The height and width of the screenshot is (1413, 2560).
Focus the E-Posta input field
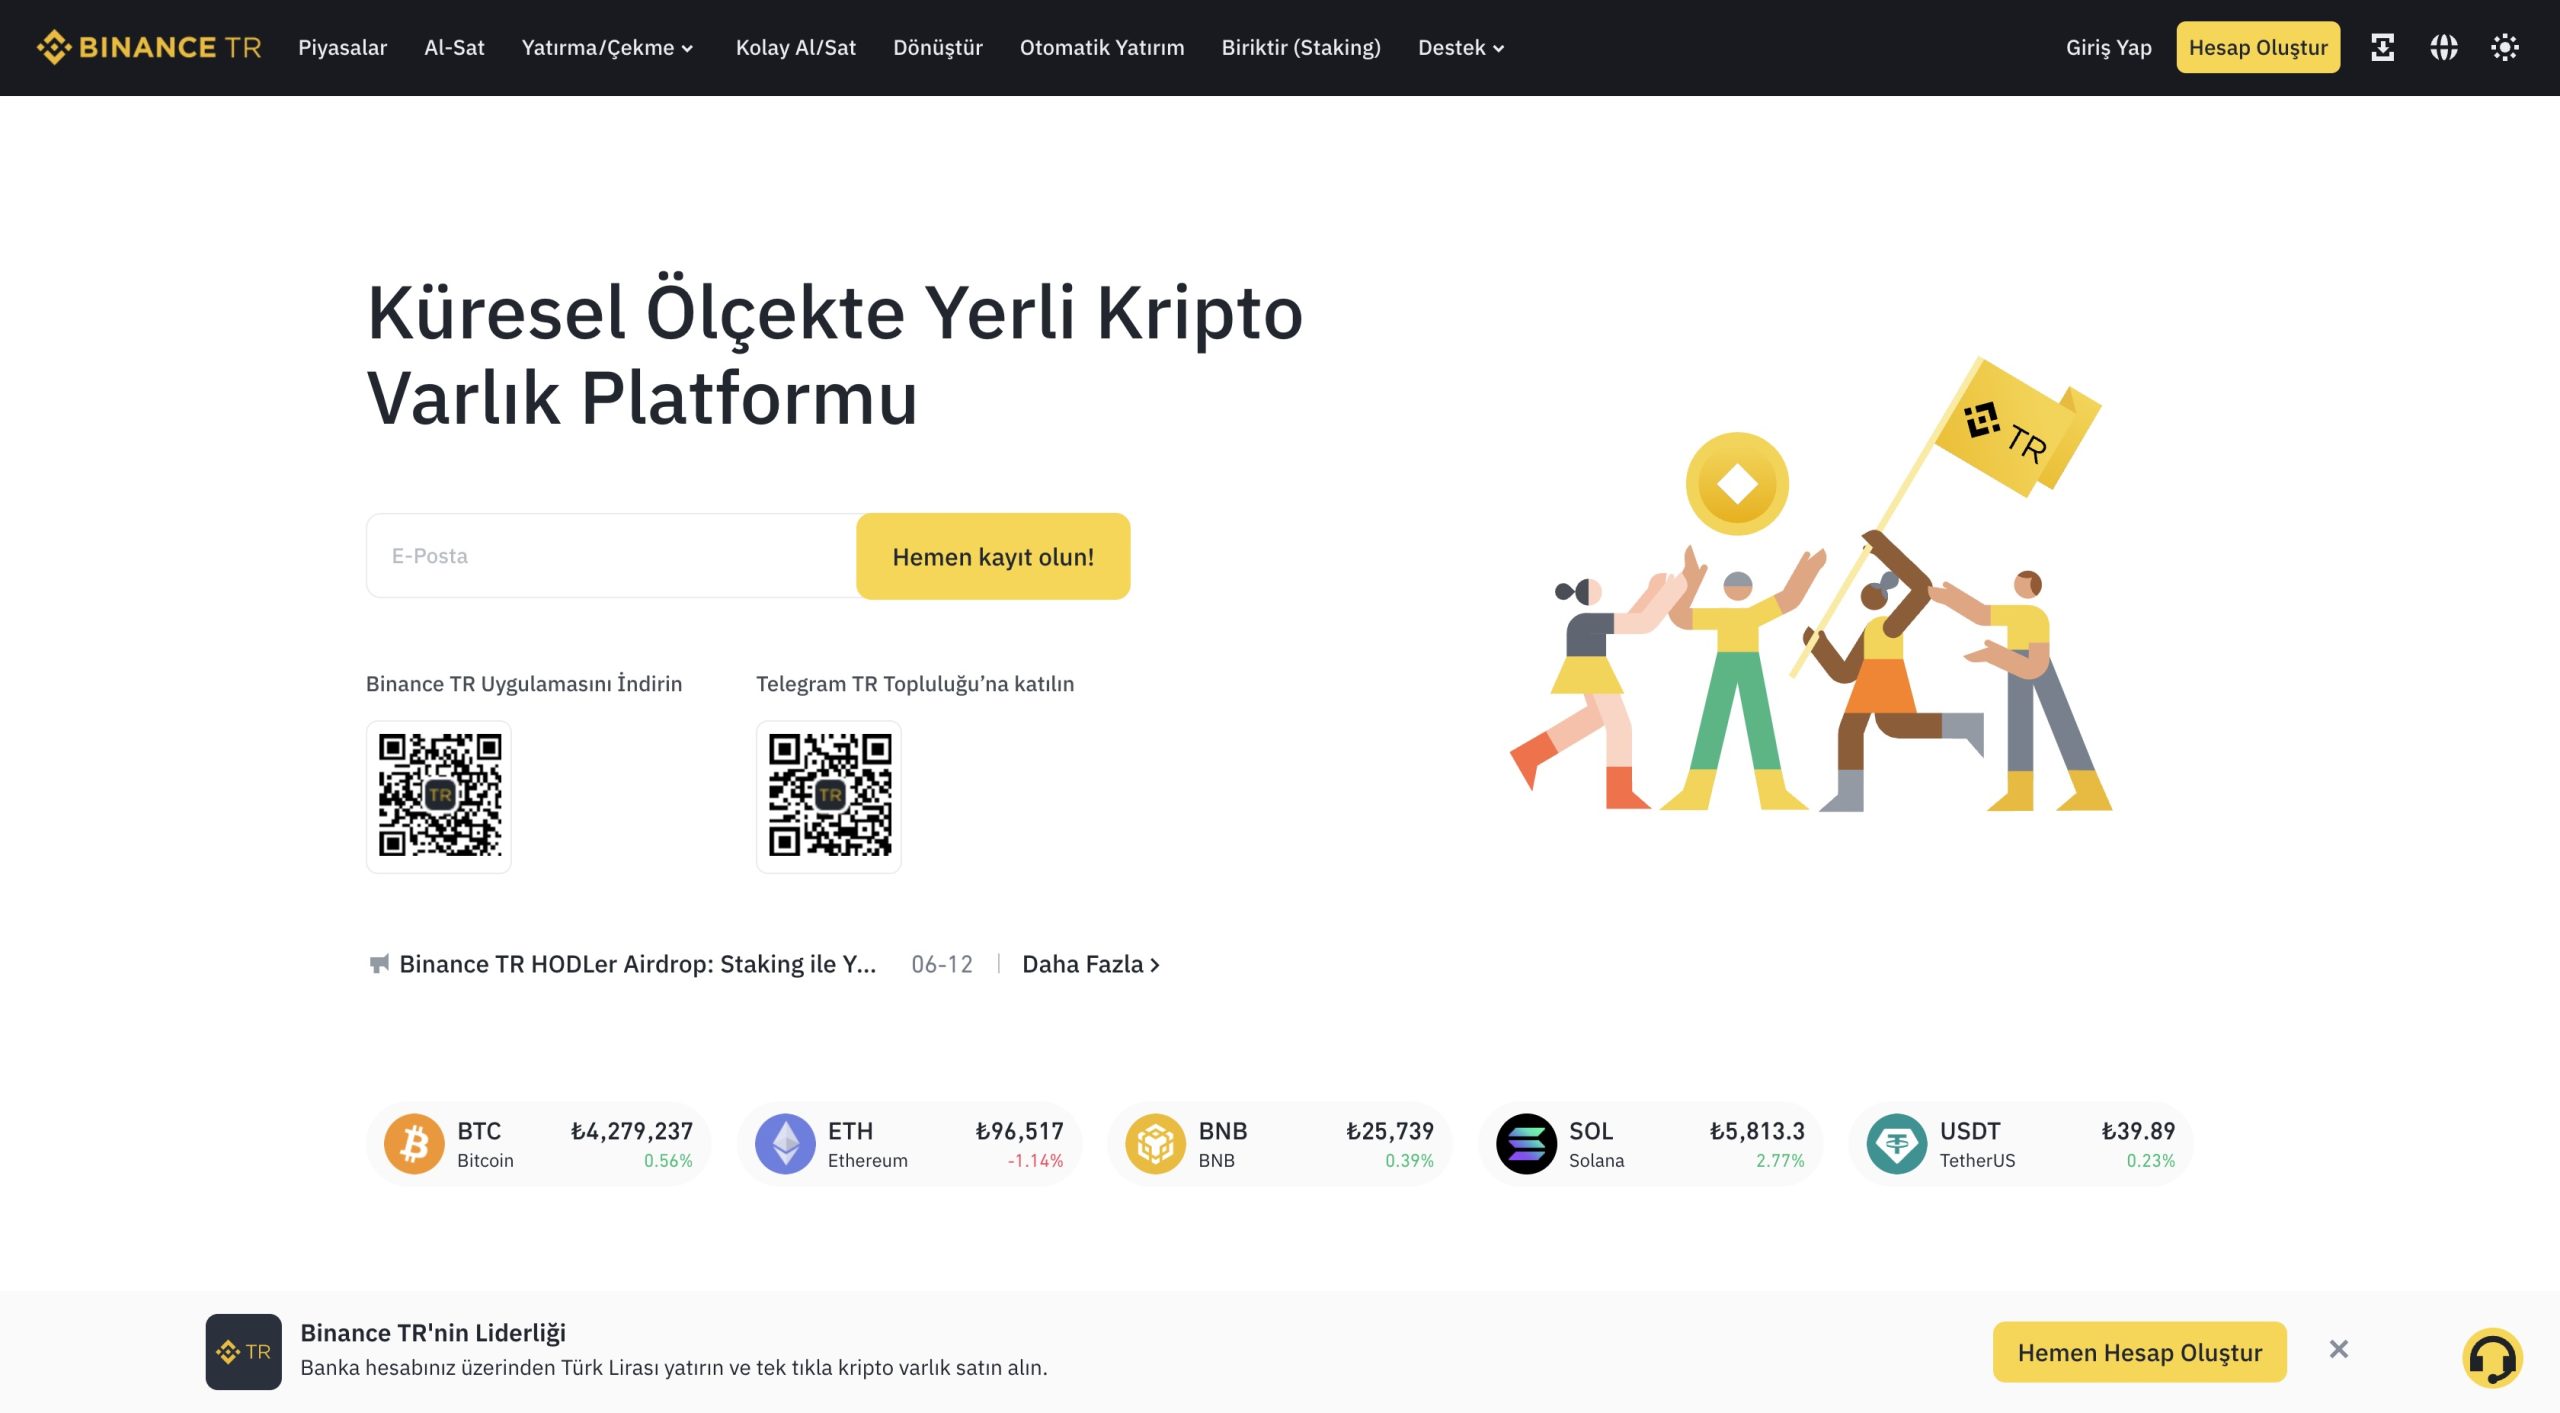(612, 556)
